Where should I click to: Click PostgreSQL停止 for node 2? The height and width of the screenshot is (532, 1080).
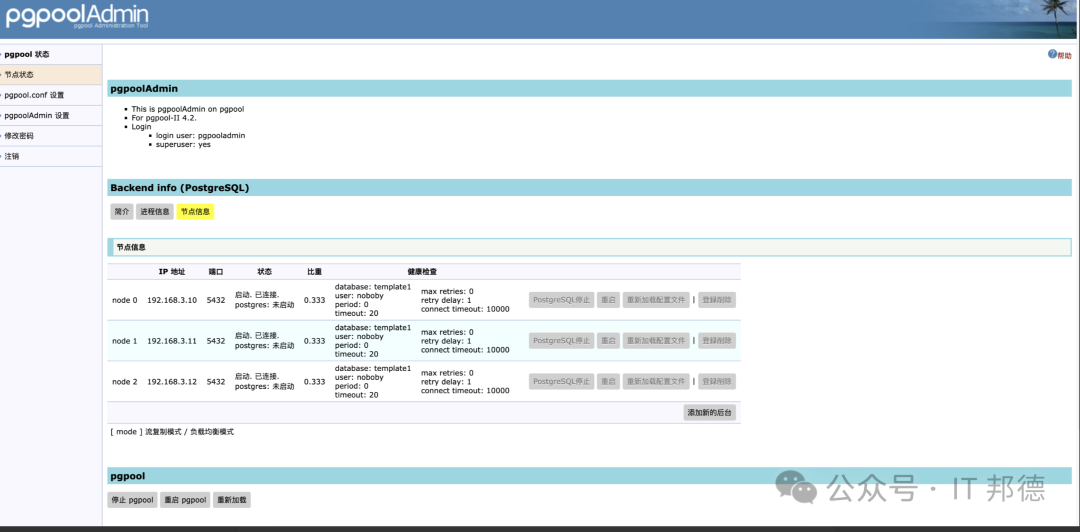point(561,381)
